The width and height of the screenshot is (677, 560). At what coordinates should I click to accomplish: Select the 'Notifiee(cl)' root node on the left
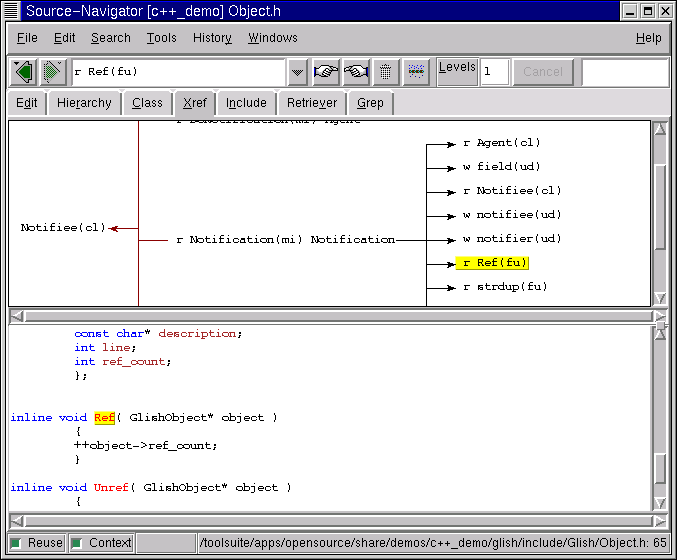(x=63, y=228)
